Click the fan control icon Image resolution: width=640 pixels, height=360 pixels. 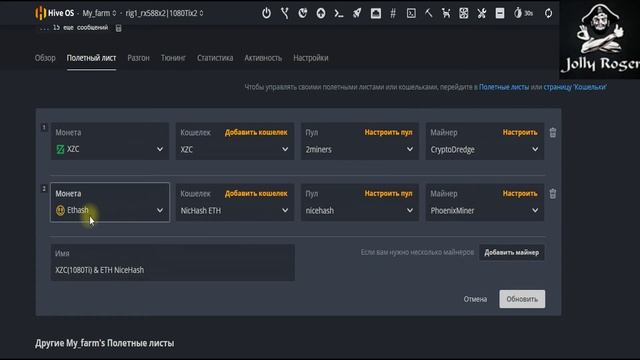pyautogui.click(x=464, y=13)
